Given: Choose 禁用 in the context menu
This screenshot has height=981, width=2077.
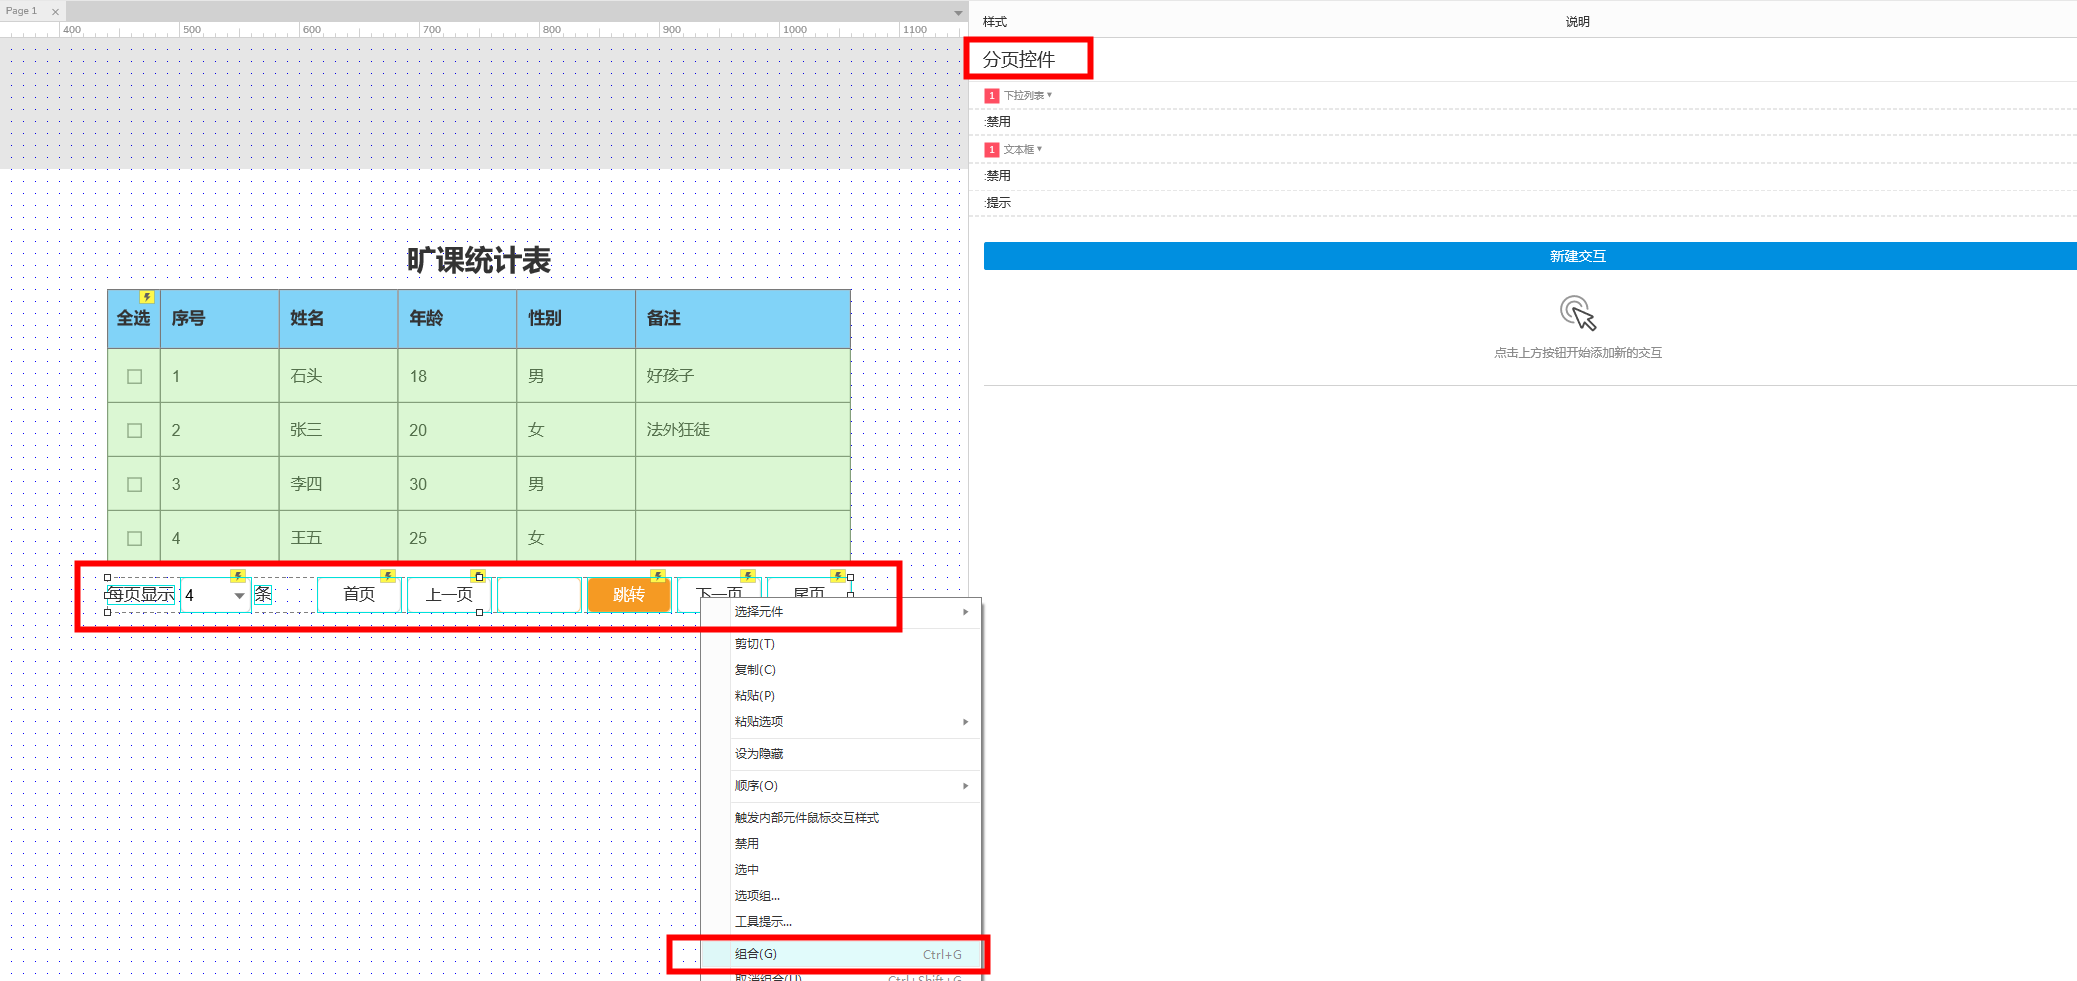Looking at the screenshot, I should pos(841,844).
